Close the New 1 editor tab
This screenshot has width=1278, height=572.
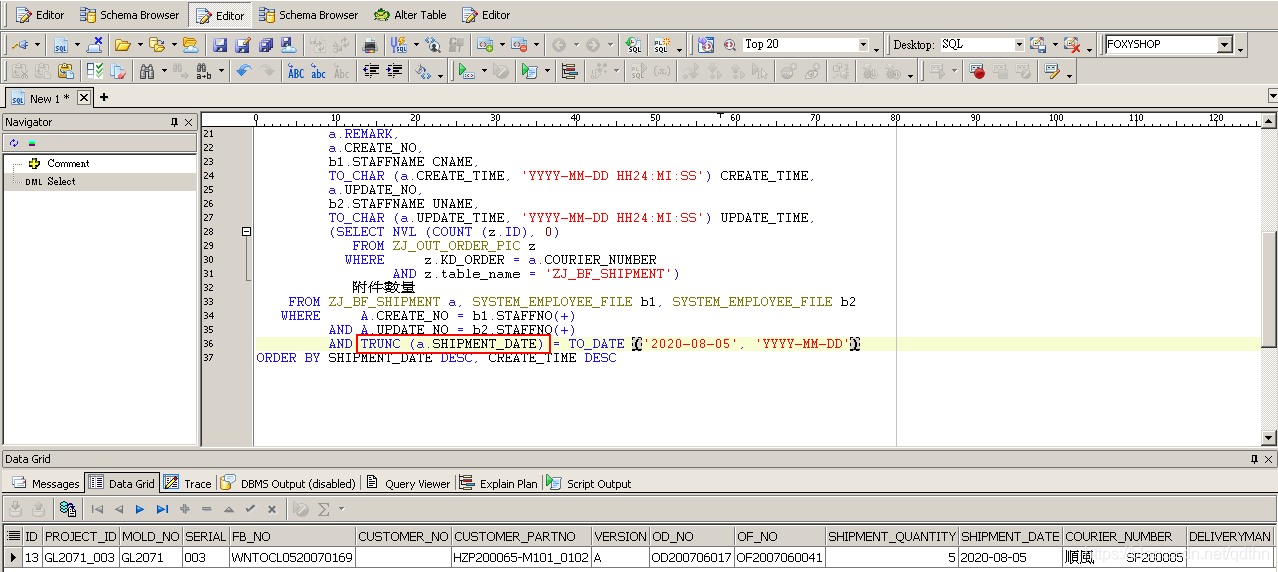coord(84,98)
